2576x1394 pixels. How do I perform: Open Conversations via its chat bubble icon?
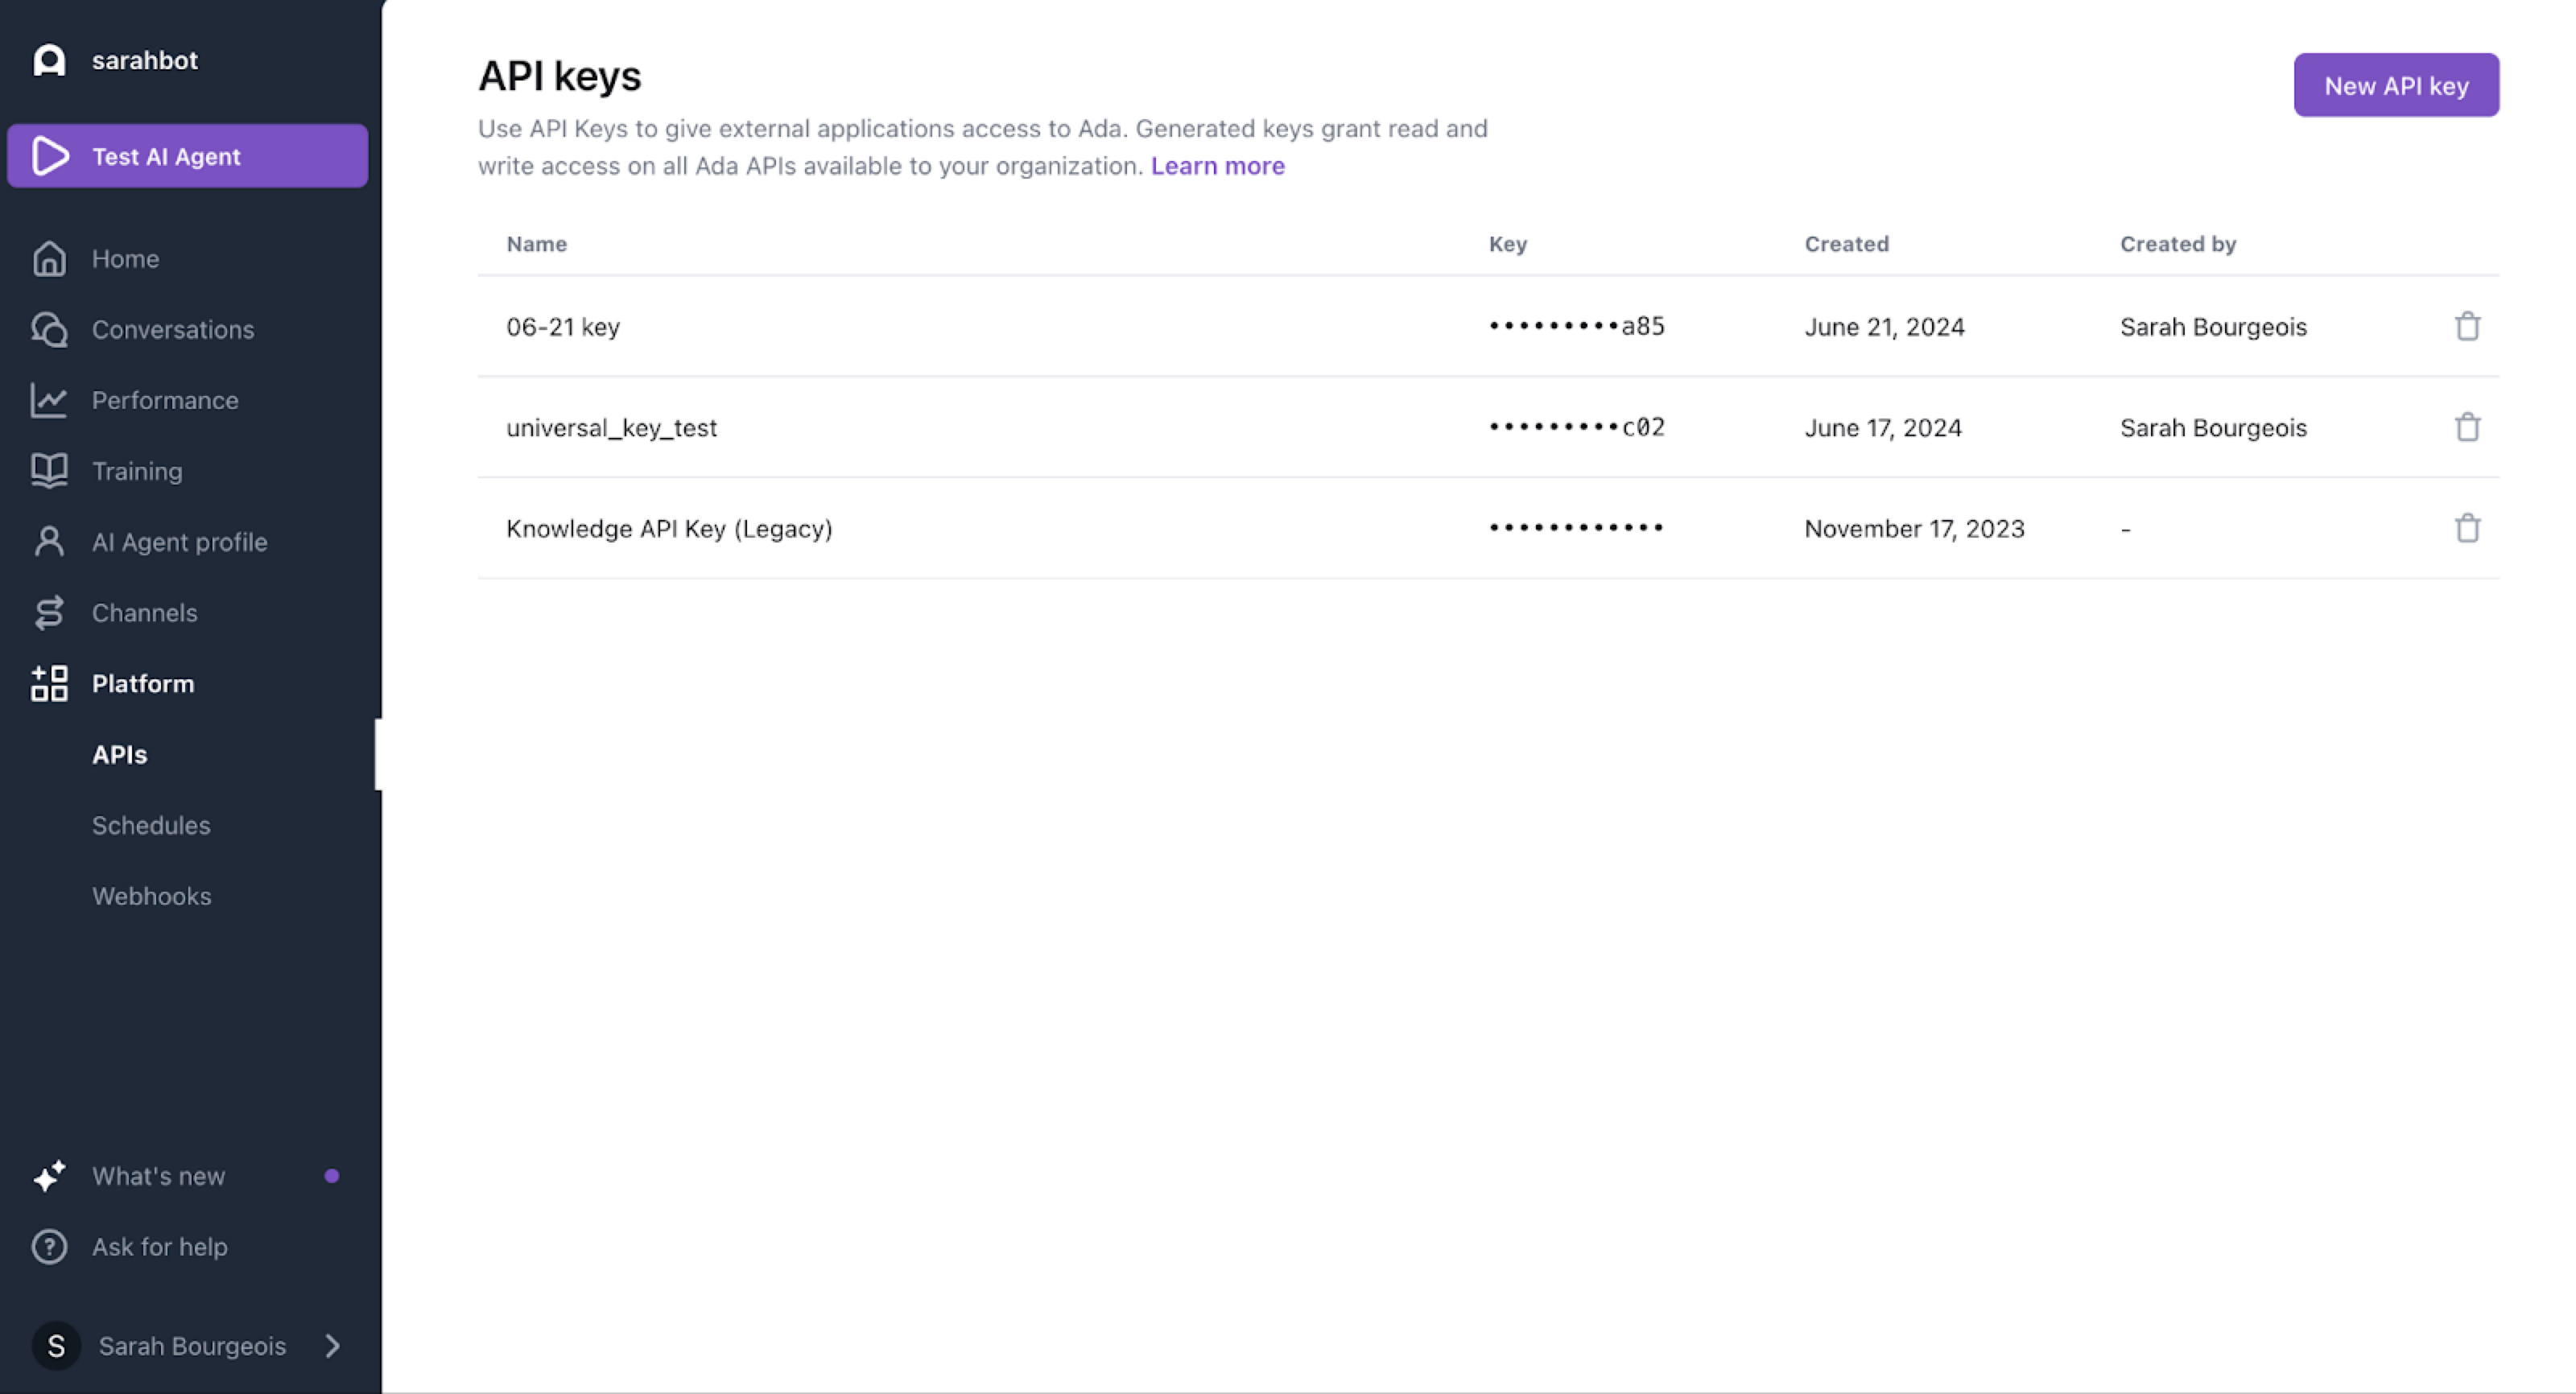(x=49, y=330)
